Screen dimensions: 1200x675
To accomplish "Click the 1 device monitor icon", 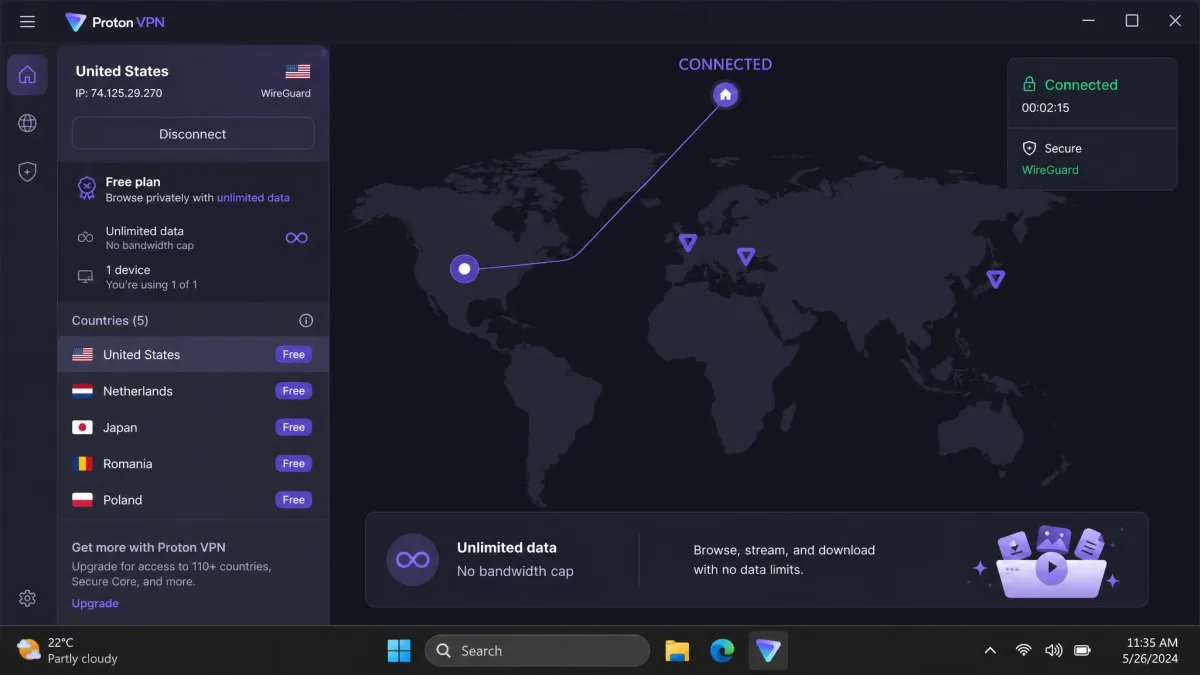I will click(86, 276).
